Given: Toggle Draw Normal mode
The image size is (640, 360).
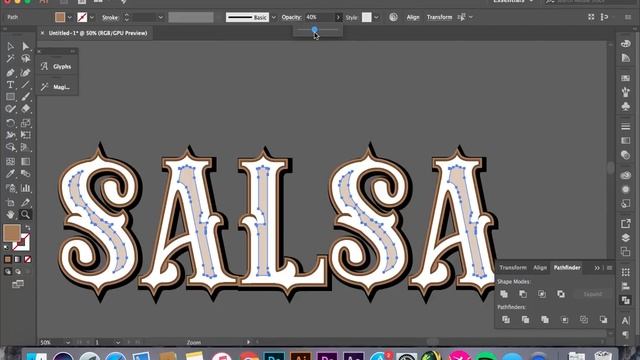Looking at the screenshot, I should coord(8,271).
